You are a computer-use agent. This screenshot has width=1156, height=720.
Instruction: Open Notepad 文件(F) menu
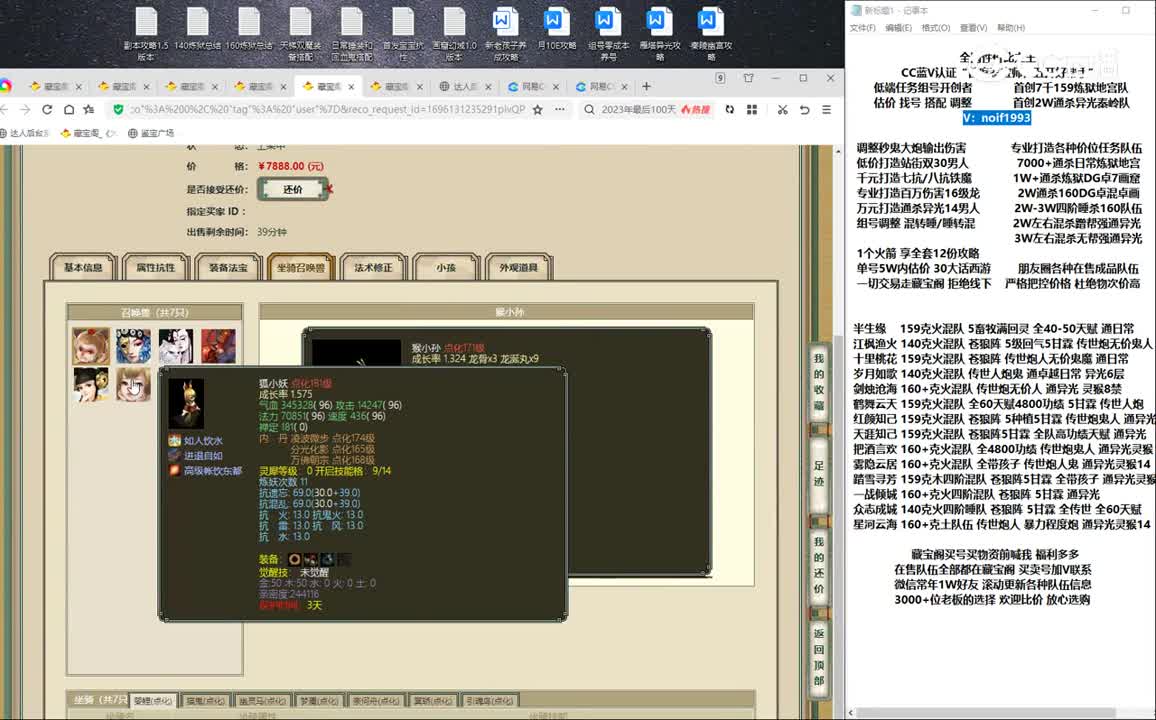click(x=863, y=28)
